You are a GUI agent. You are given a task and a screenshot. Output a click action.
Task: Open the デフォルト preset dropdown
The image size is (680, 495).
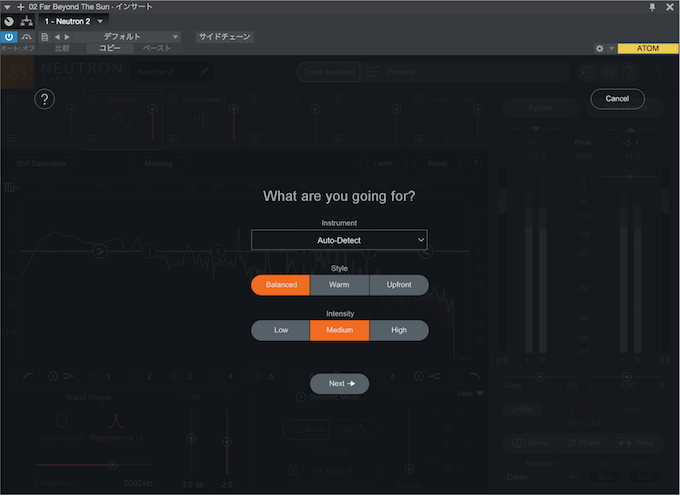127,37
